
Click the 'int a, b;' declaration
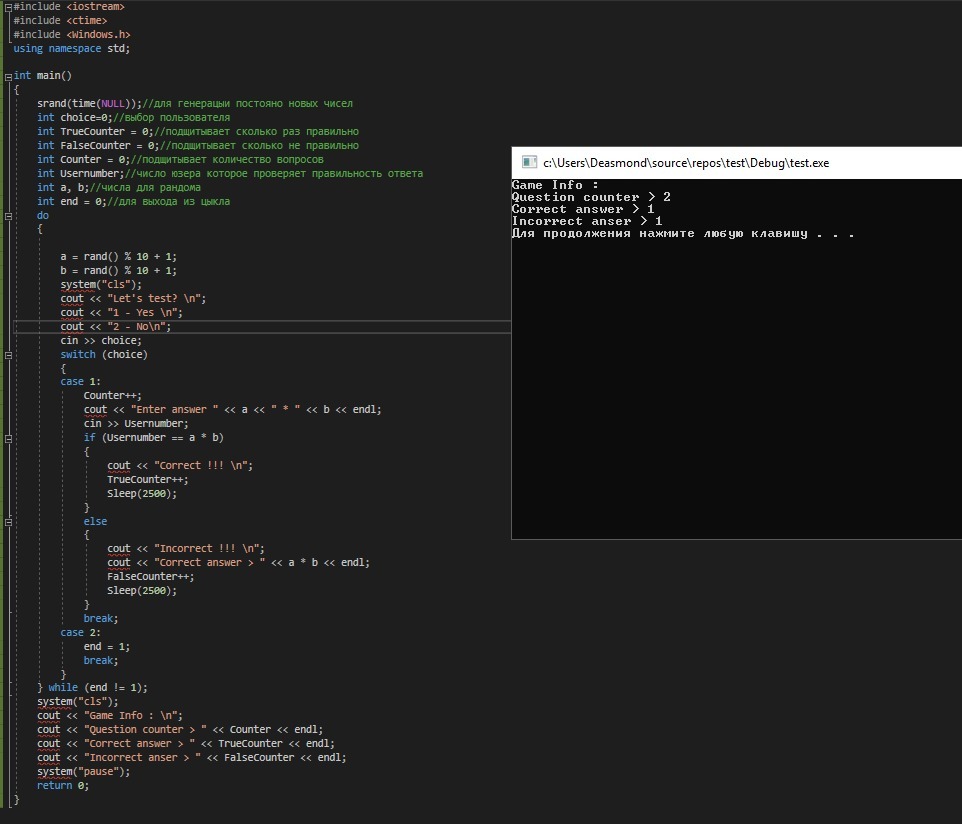coord(63,187)
